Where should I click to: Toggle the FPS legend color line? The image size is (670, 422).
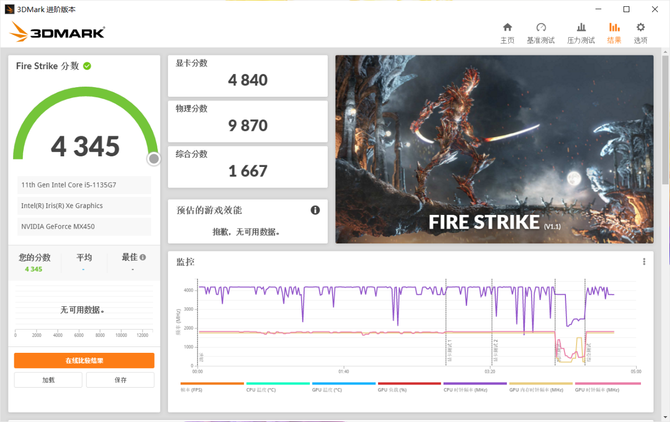point(212,384)
